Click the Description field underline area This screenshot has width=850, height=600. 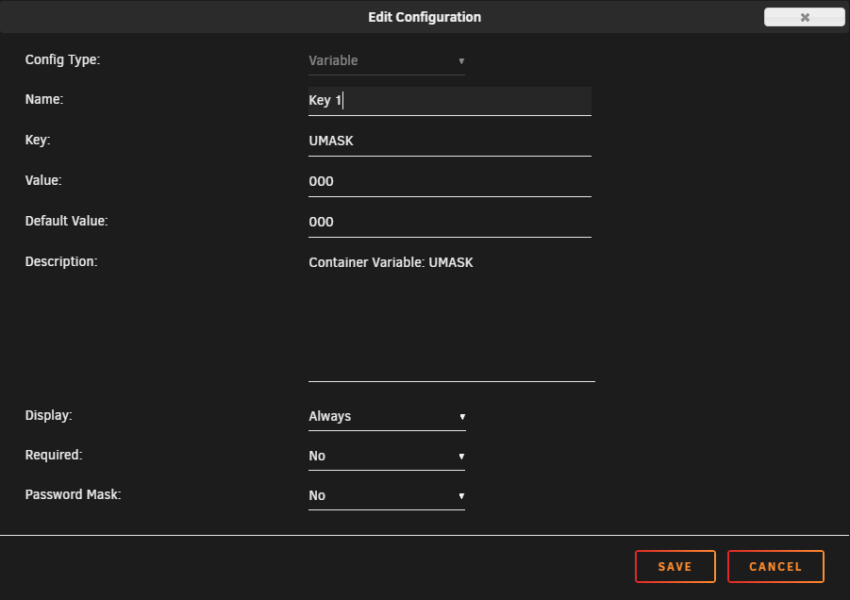tap(451, 380)
